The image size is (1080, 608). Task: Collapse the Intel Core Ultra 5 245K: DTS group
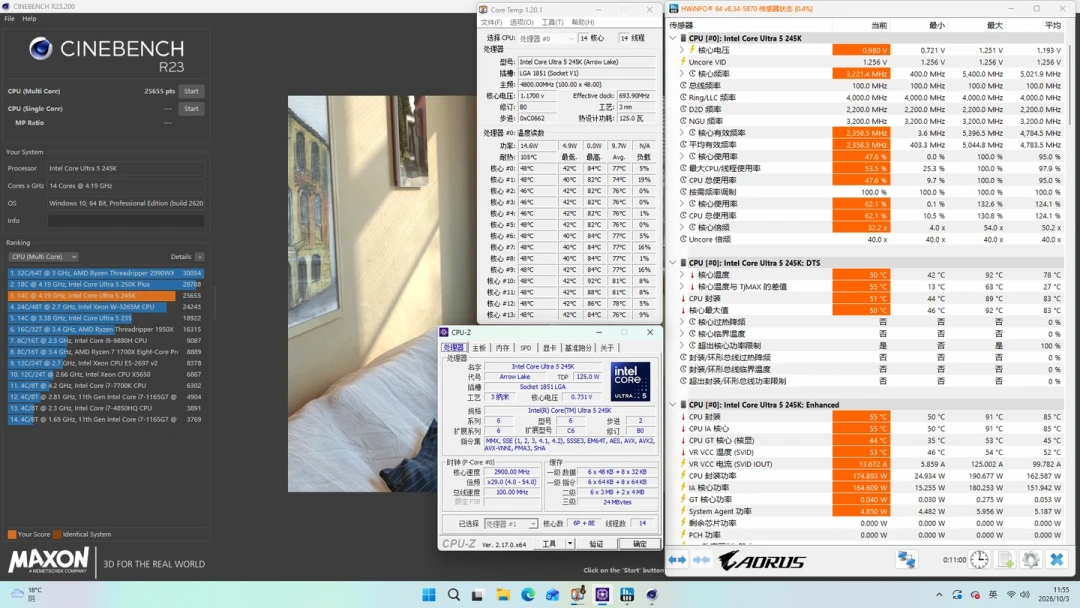point(673,262)
